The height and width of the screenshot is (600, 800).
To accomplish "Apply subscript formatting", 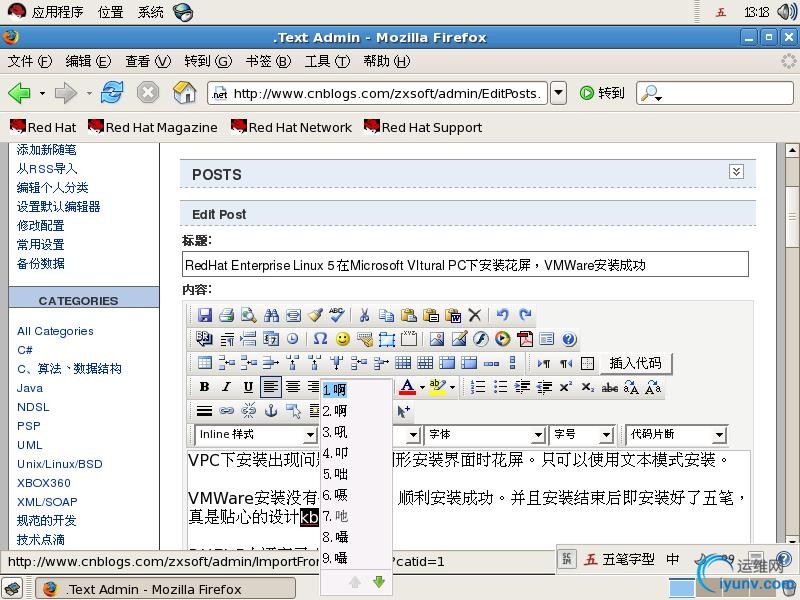I will point(587,387).
